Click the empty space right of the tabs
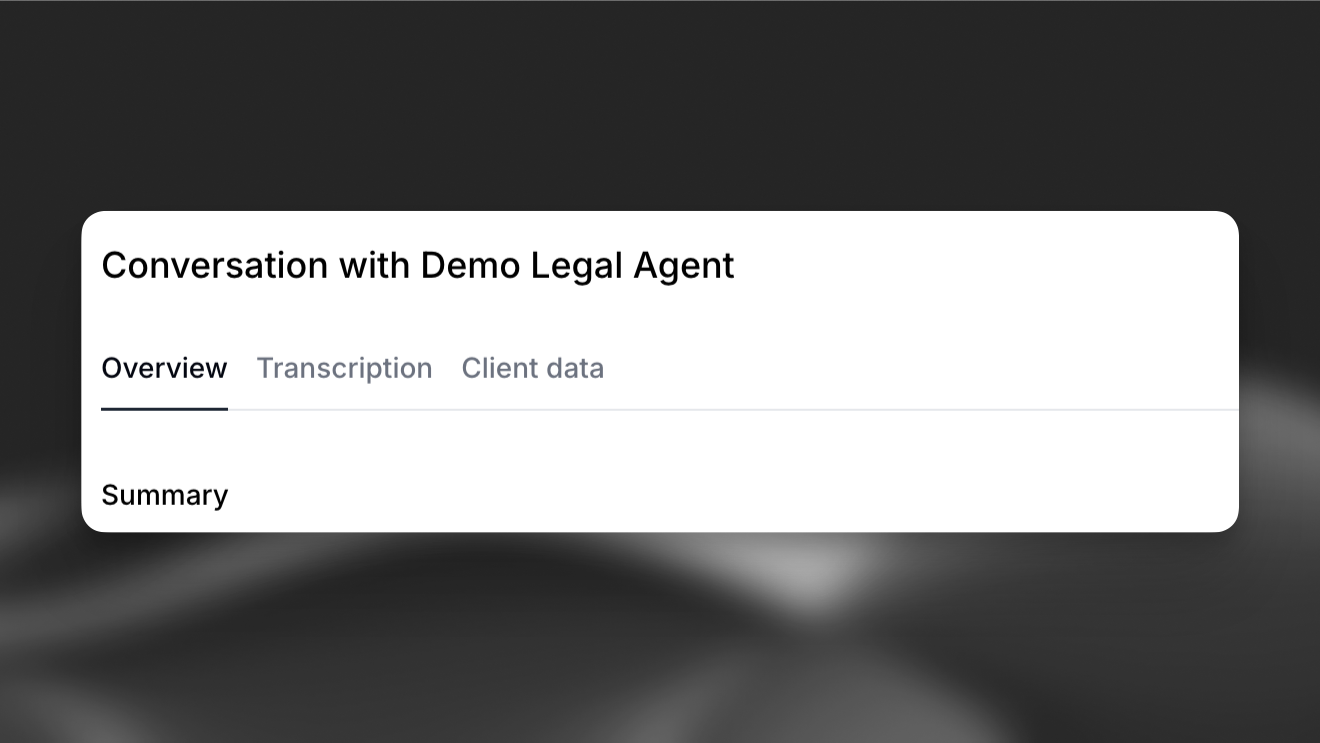 [900, 368]
